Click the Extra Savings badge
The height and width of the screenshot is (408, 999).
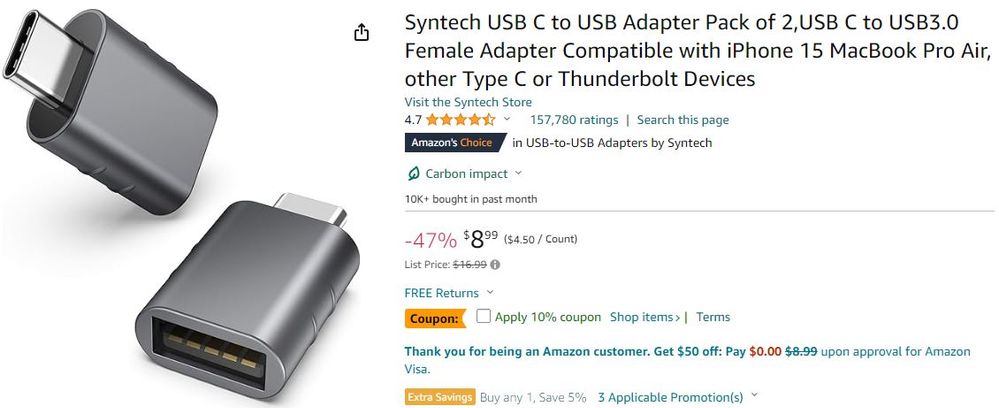[440, 397]
